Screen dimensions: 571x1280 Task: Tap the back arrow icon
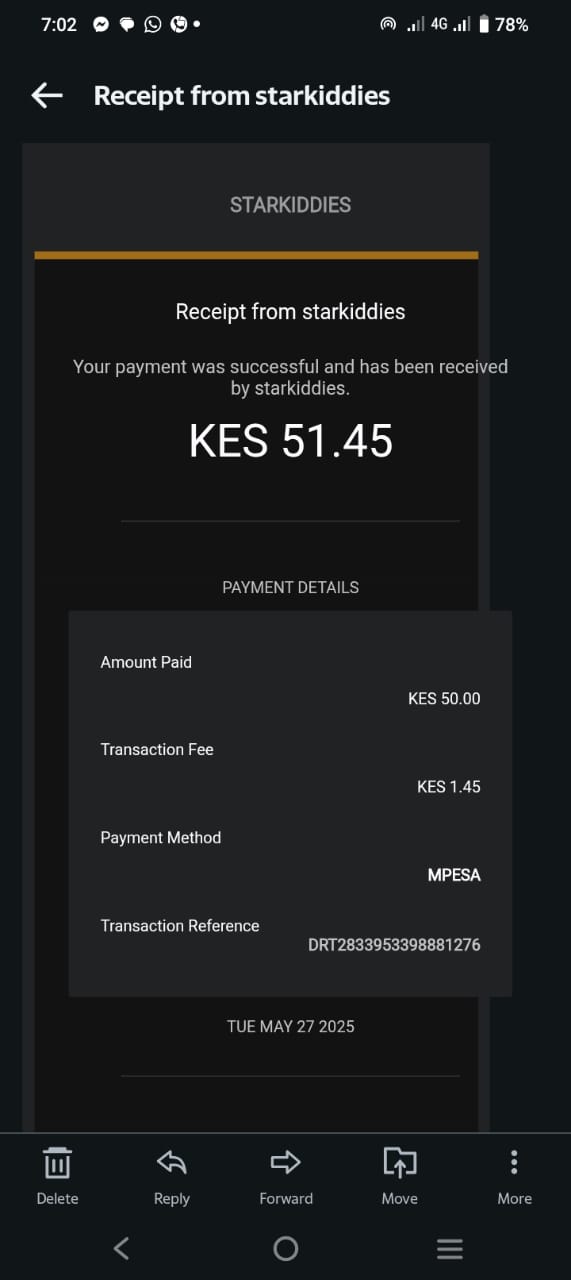pyautogui.click(x=47, y=95)
